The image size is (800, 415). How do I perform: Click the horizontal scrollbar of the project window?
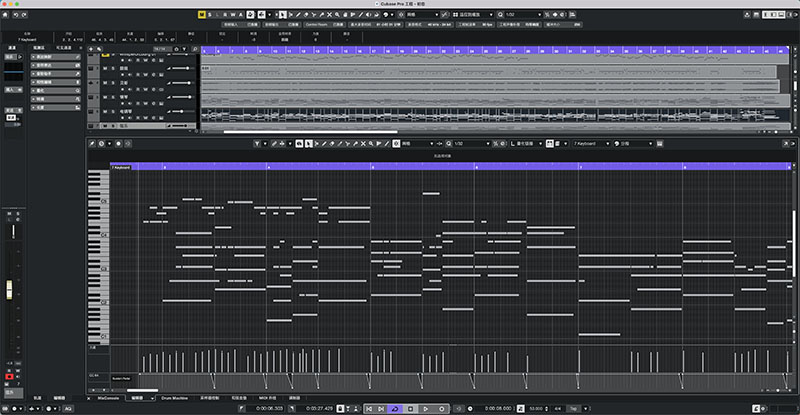310,132
